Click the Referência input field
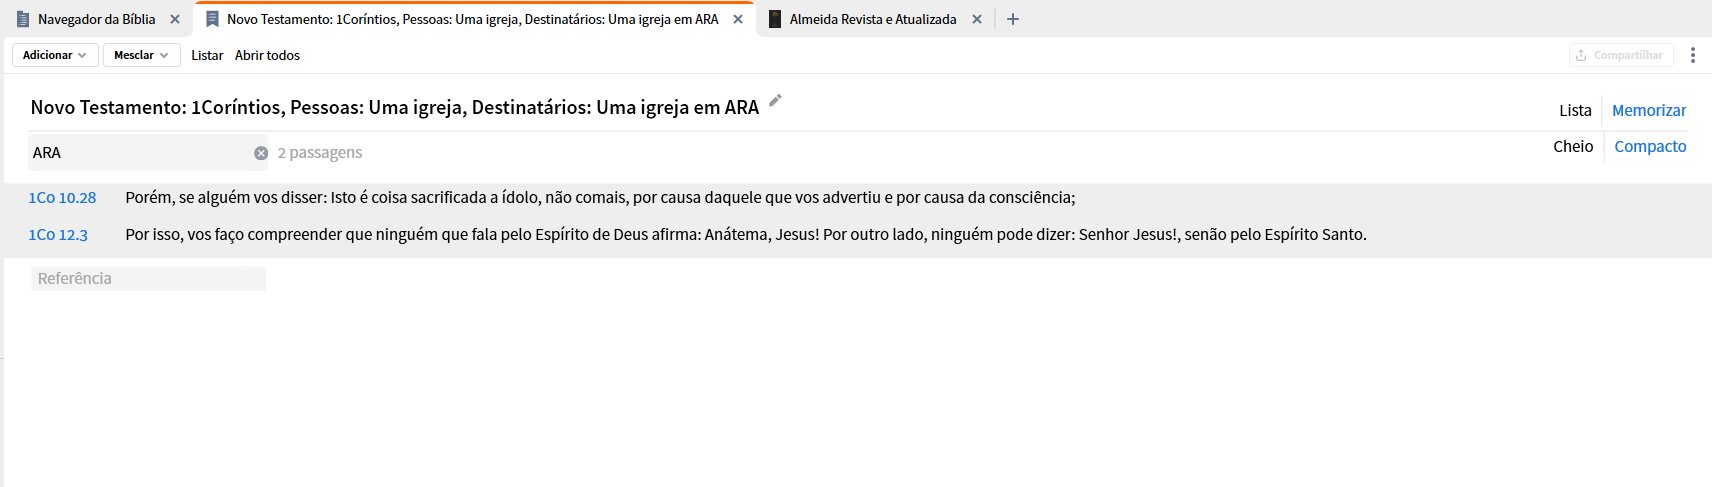The height and width of the screenshot is (487, 1712). coord(148,278)
